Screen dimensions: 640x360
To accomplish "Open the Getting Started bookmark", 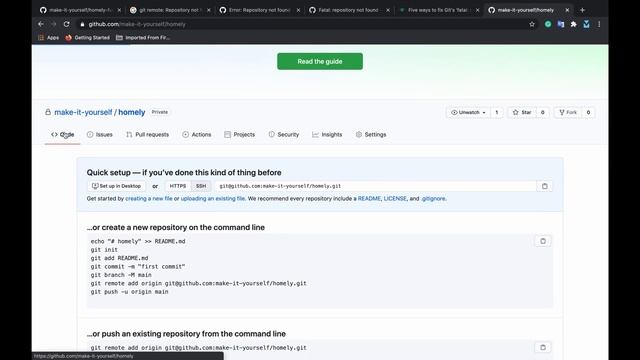I will [87, 38].
